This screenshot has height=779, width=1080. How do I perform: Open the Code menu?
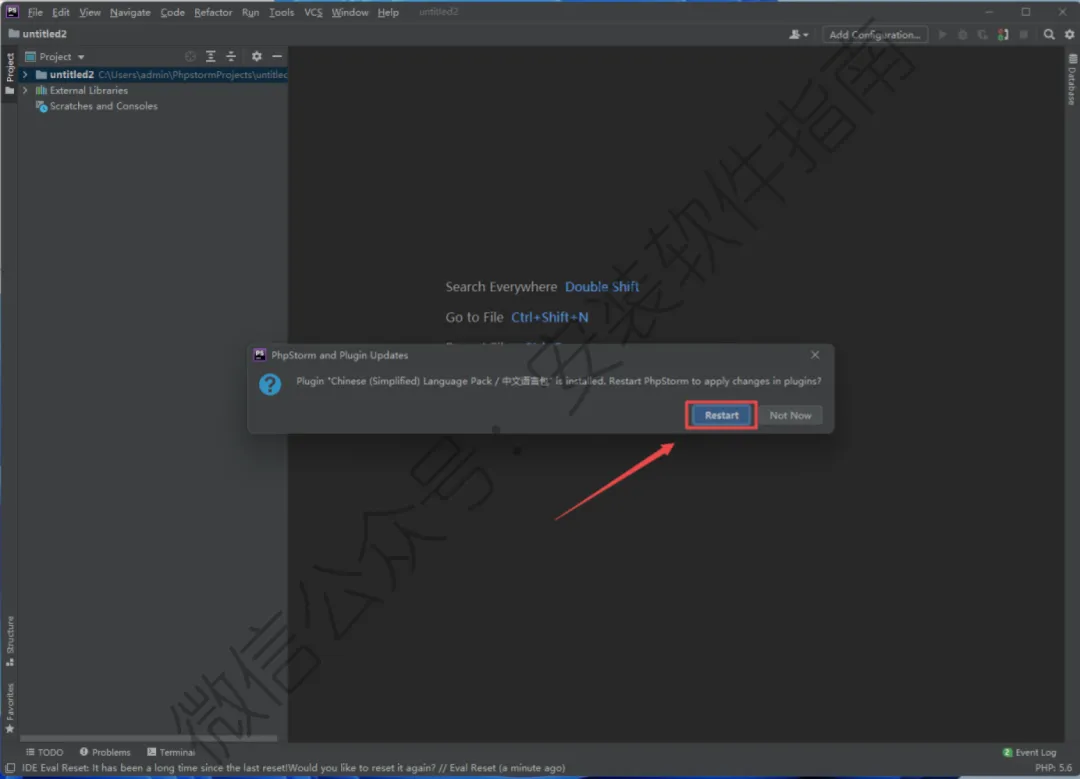(x=172, y=12)
